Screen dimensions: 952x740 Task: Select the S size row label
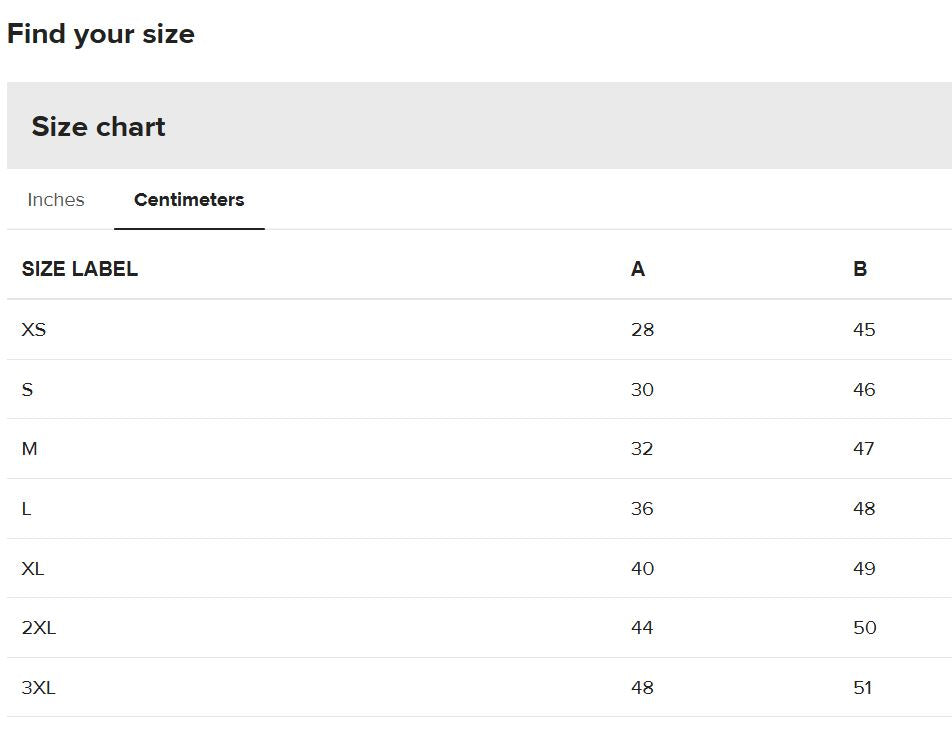point(27,389)
